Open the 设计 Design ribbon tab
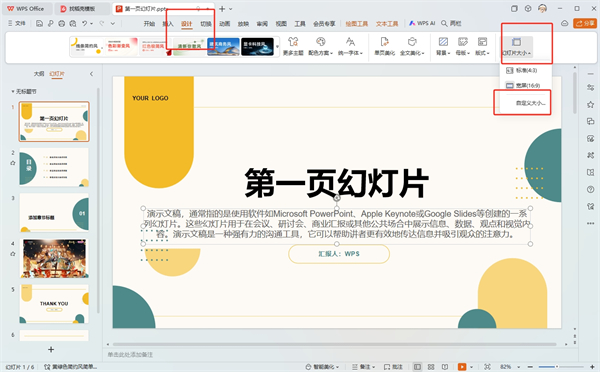600x372 pixels. pyautogui.click(x=186, y=24)
